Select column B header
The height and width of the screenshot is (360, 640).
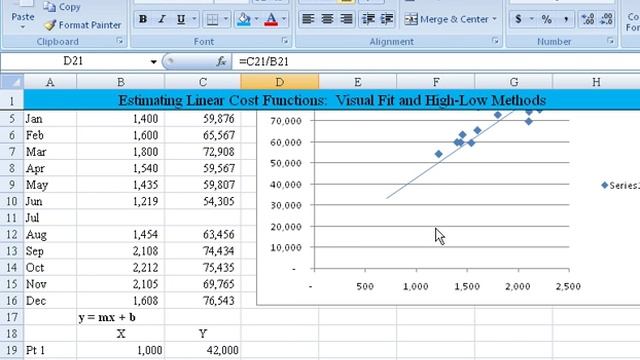[121, 82]
